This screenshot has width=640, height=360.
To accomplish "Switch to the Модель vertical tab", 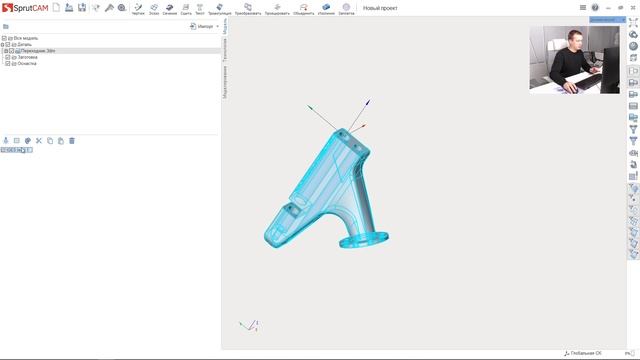I will coord(224,26).
